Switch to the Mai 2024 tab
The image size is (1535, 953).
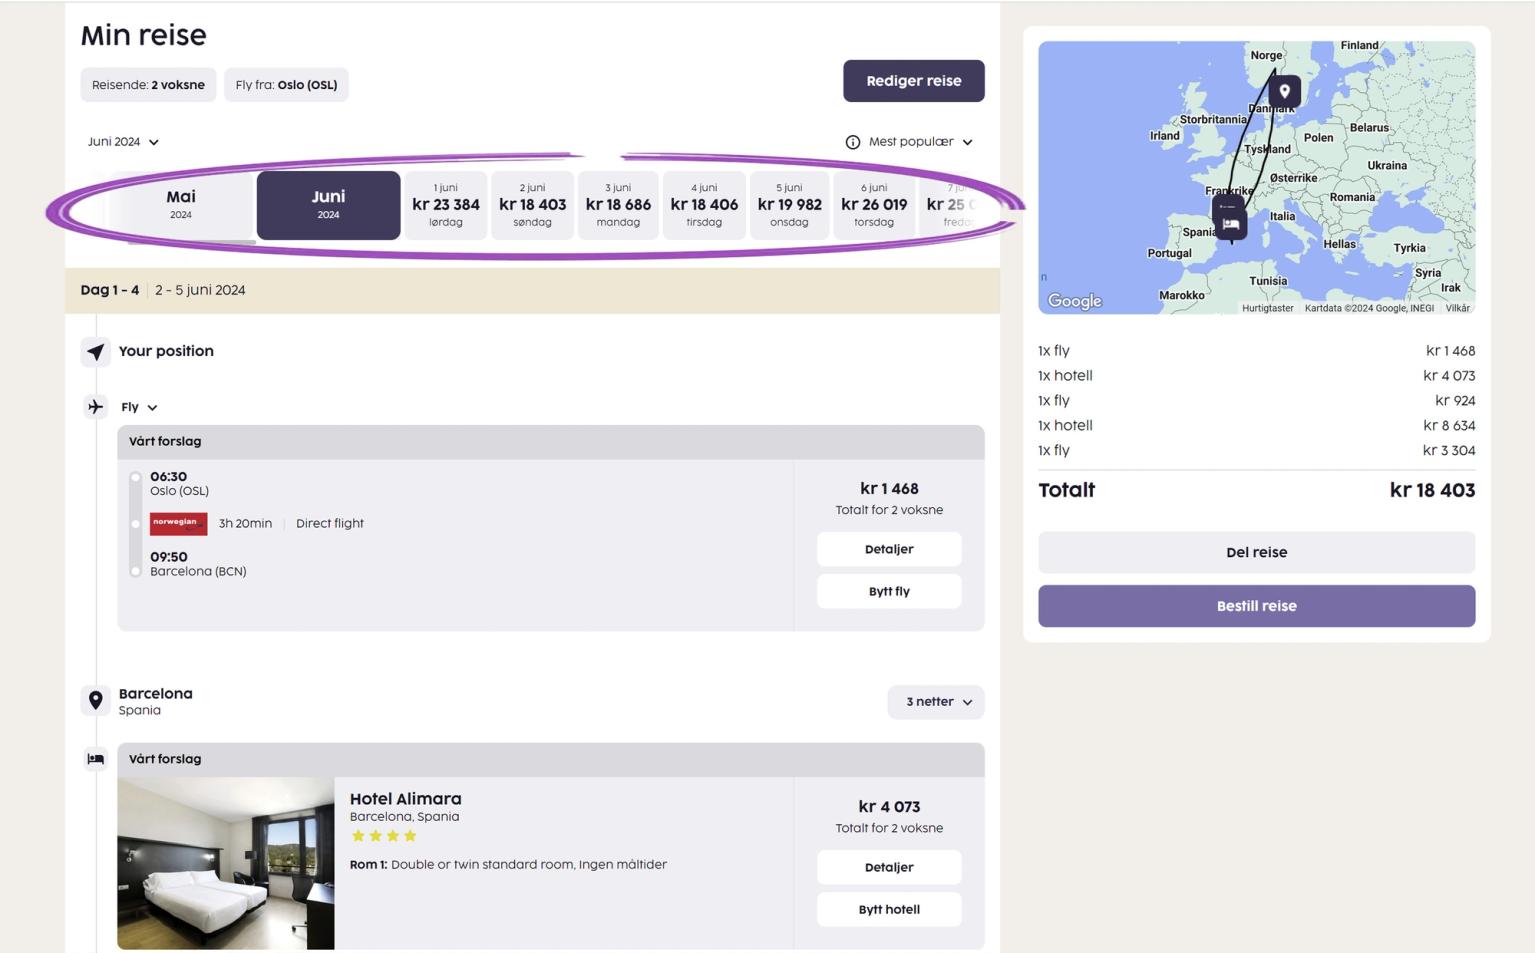[x=181, y=205]
